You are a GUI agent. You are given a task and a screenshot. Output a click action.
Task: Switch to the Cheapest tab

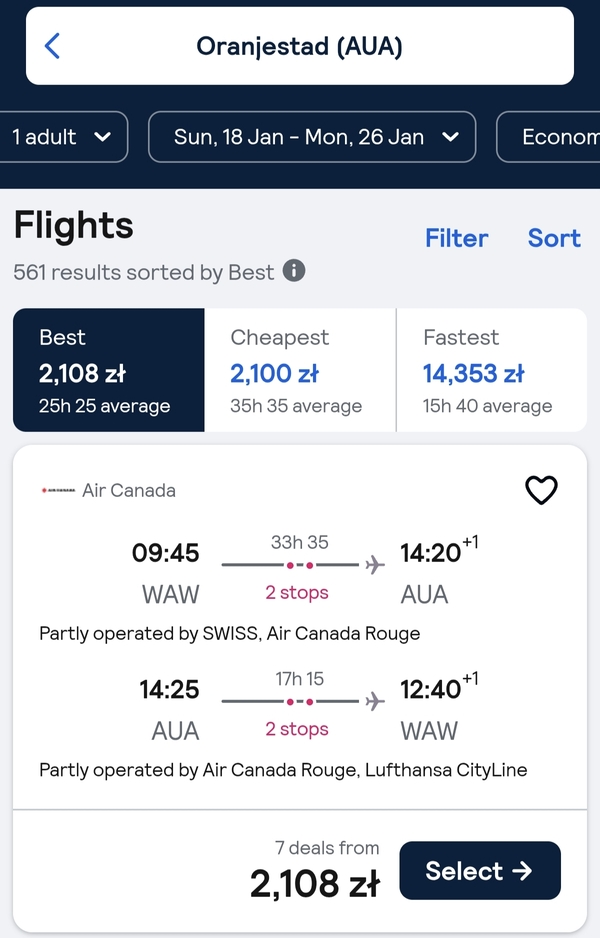pos(300,370)
